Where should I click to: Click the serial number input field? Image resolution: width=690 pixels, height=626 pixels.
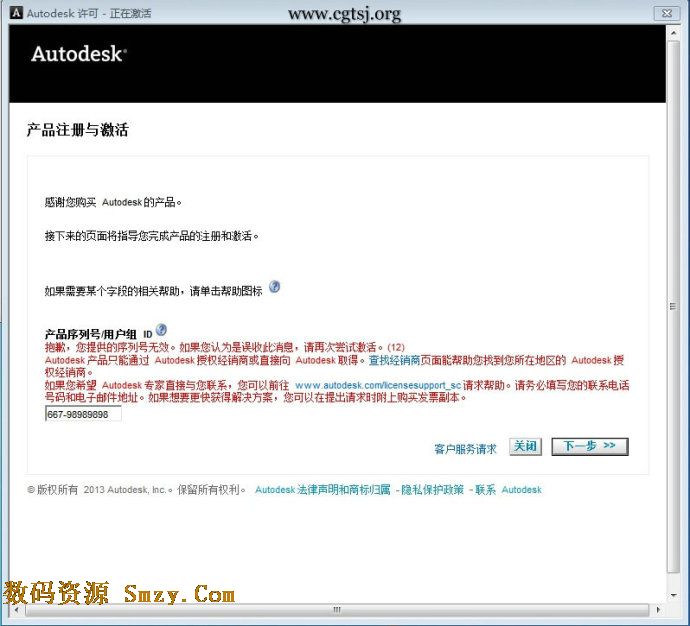(83, 414)
